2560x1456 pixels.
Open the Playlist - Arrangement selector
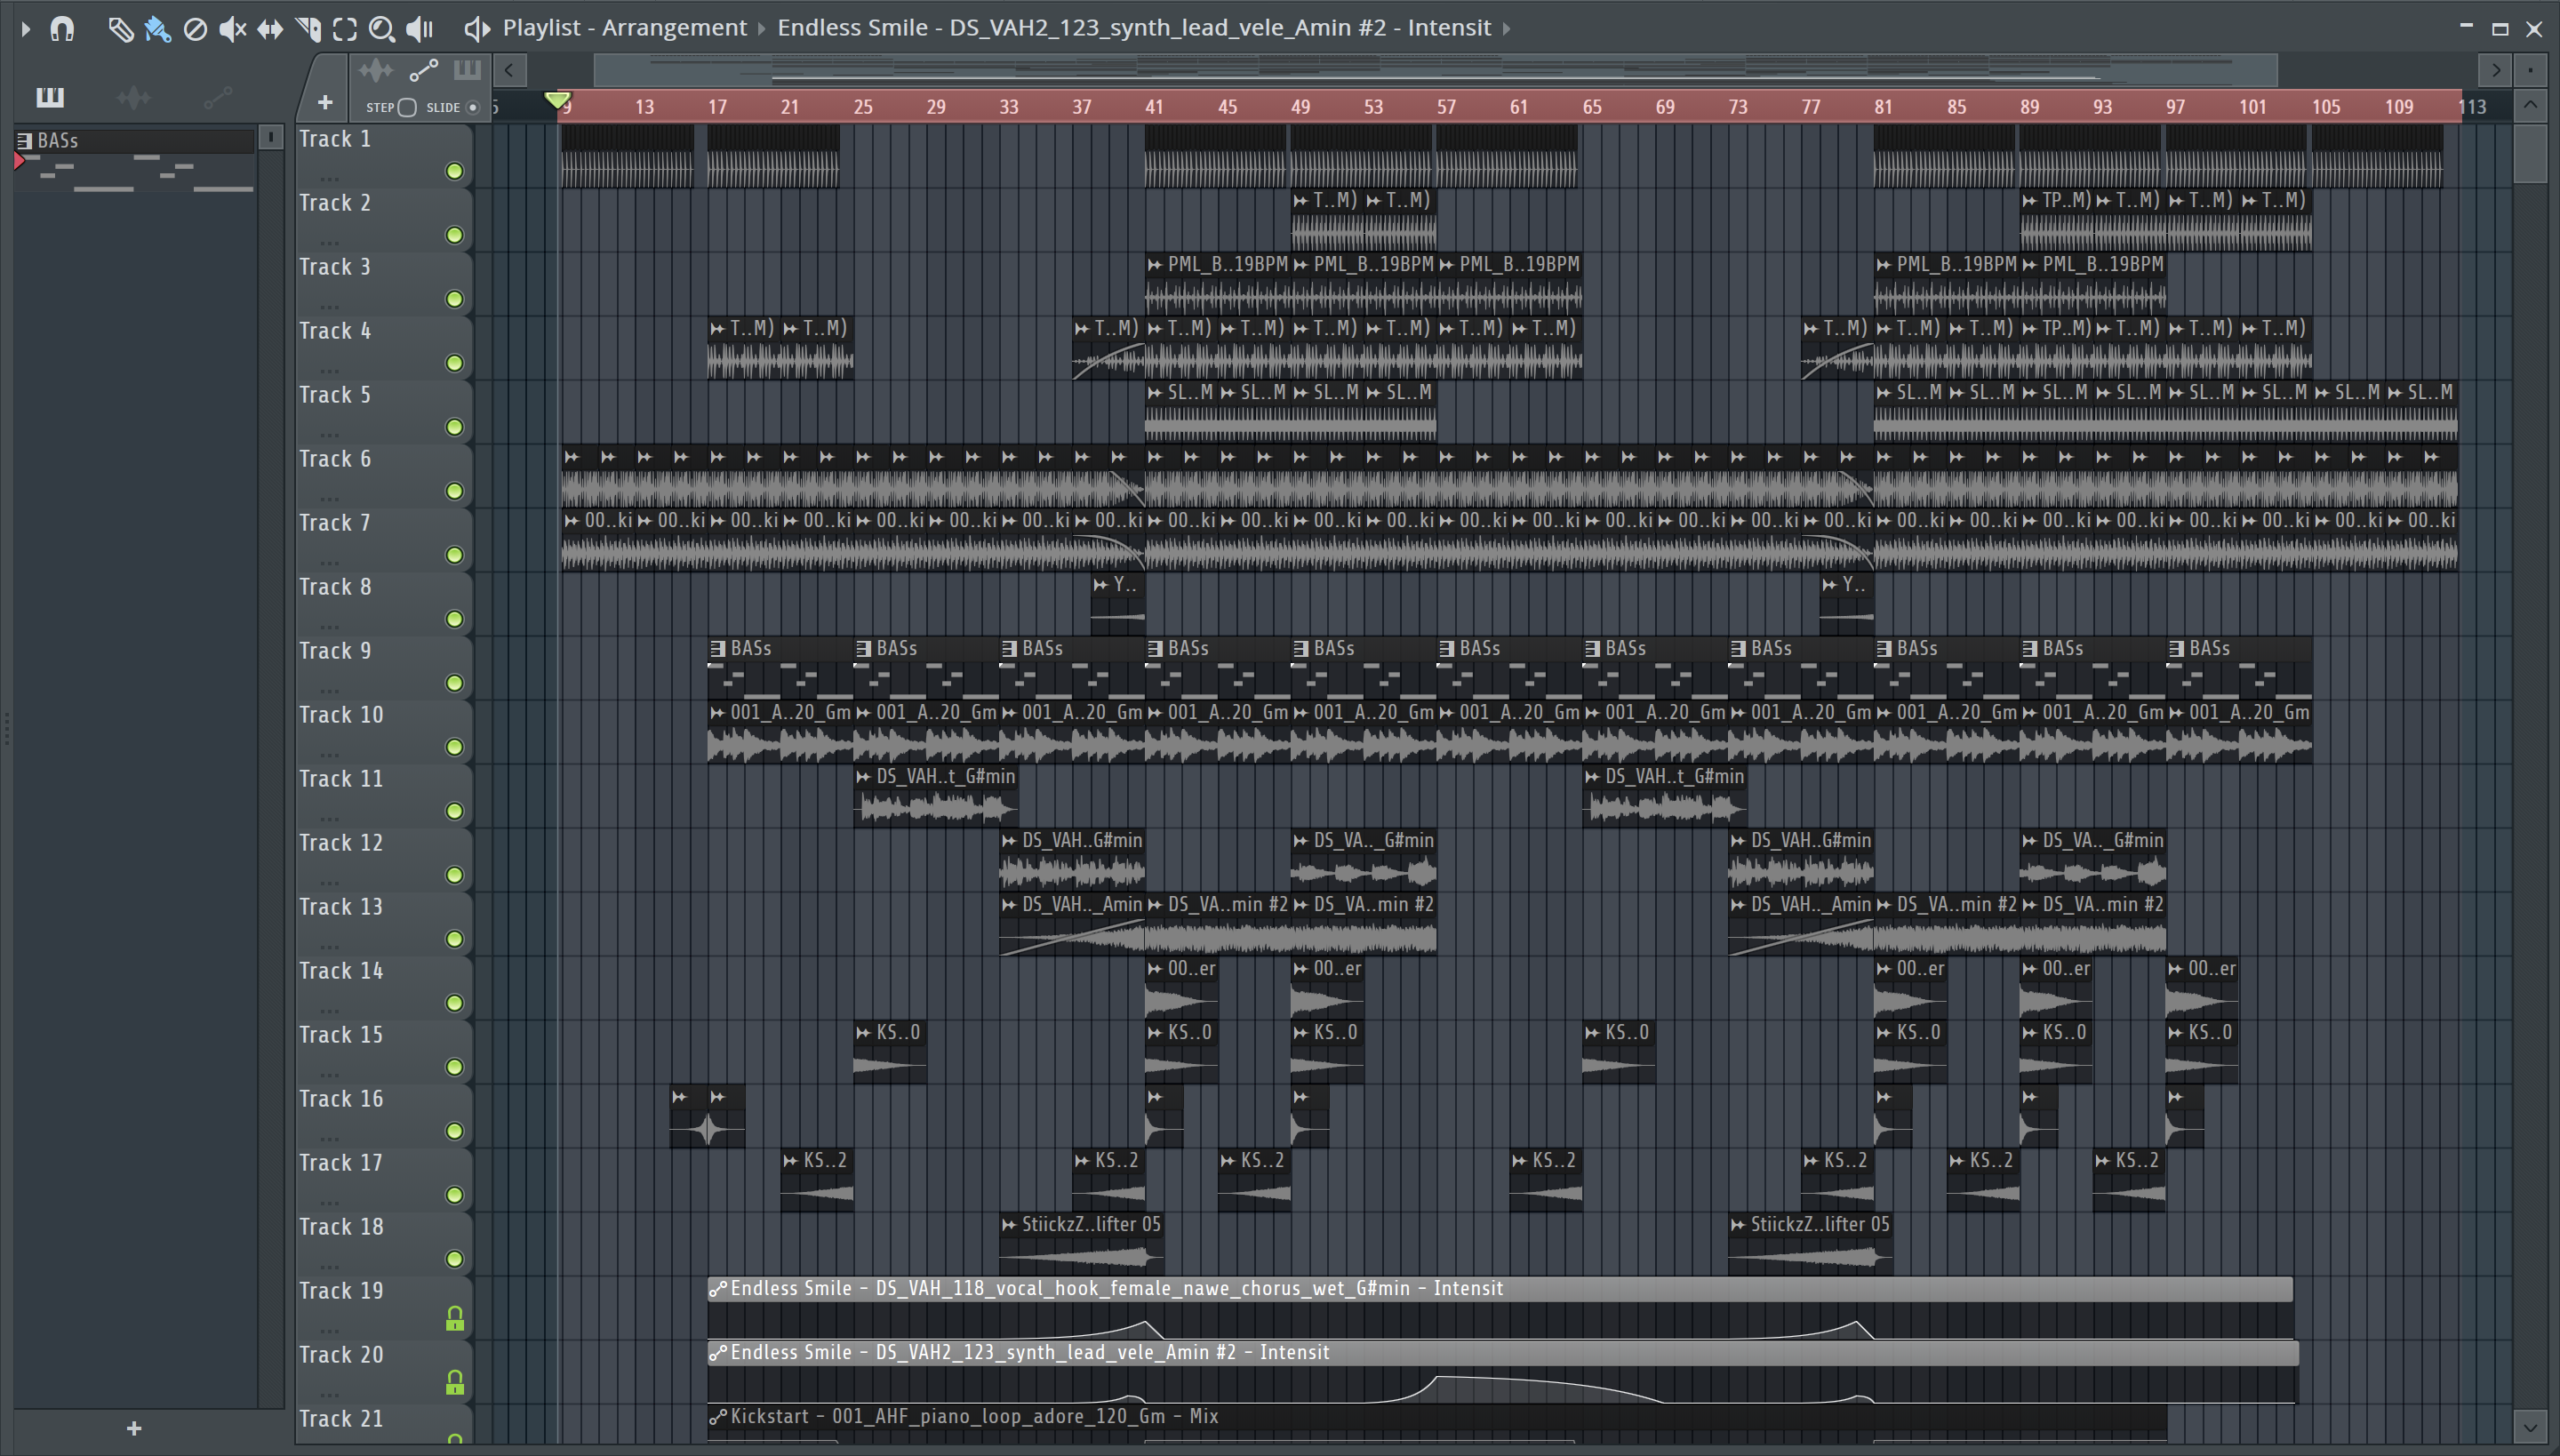pyautogui.click(x=624, y=28)
